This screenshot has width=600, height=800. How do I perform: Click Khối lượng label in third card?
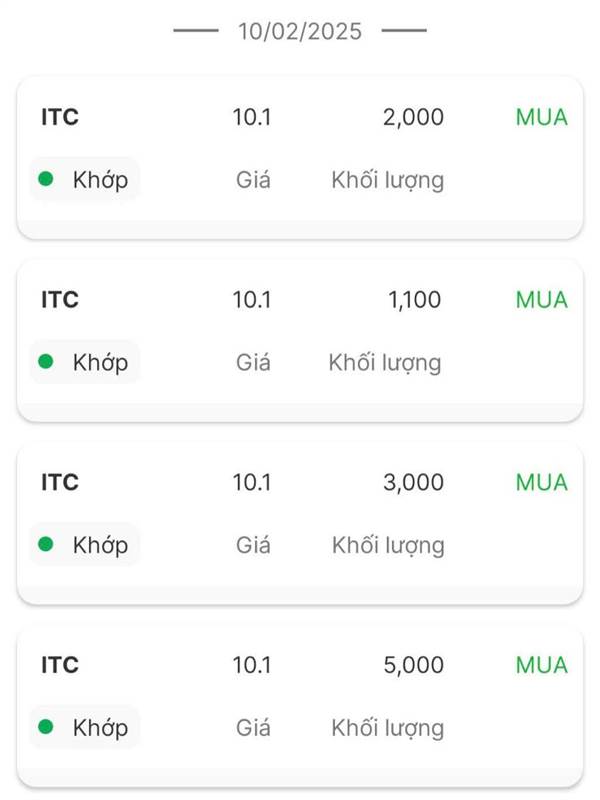(388, 546)
